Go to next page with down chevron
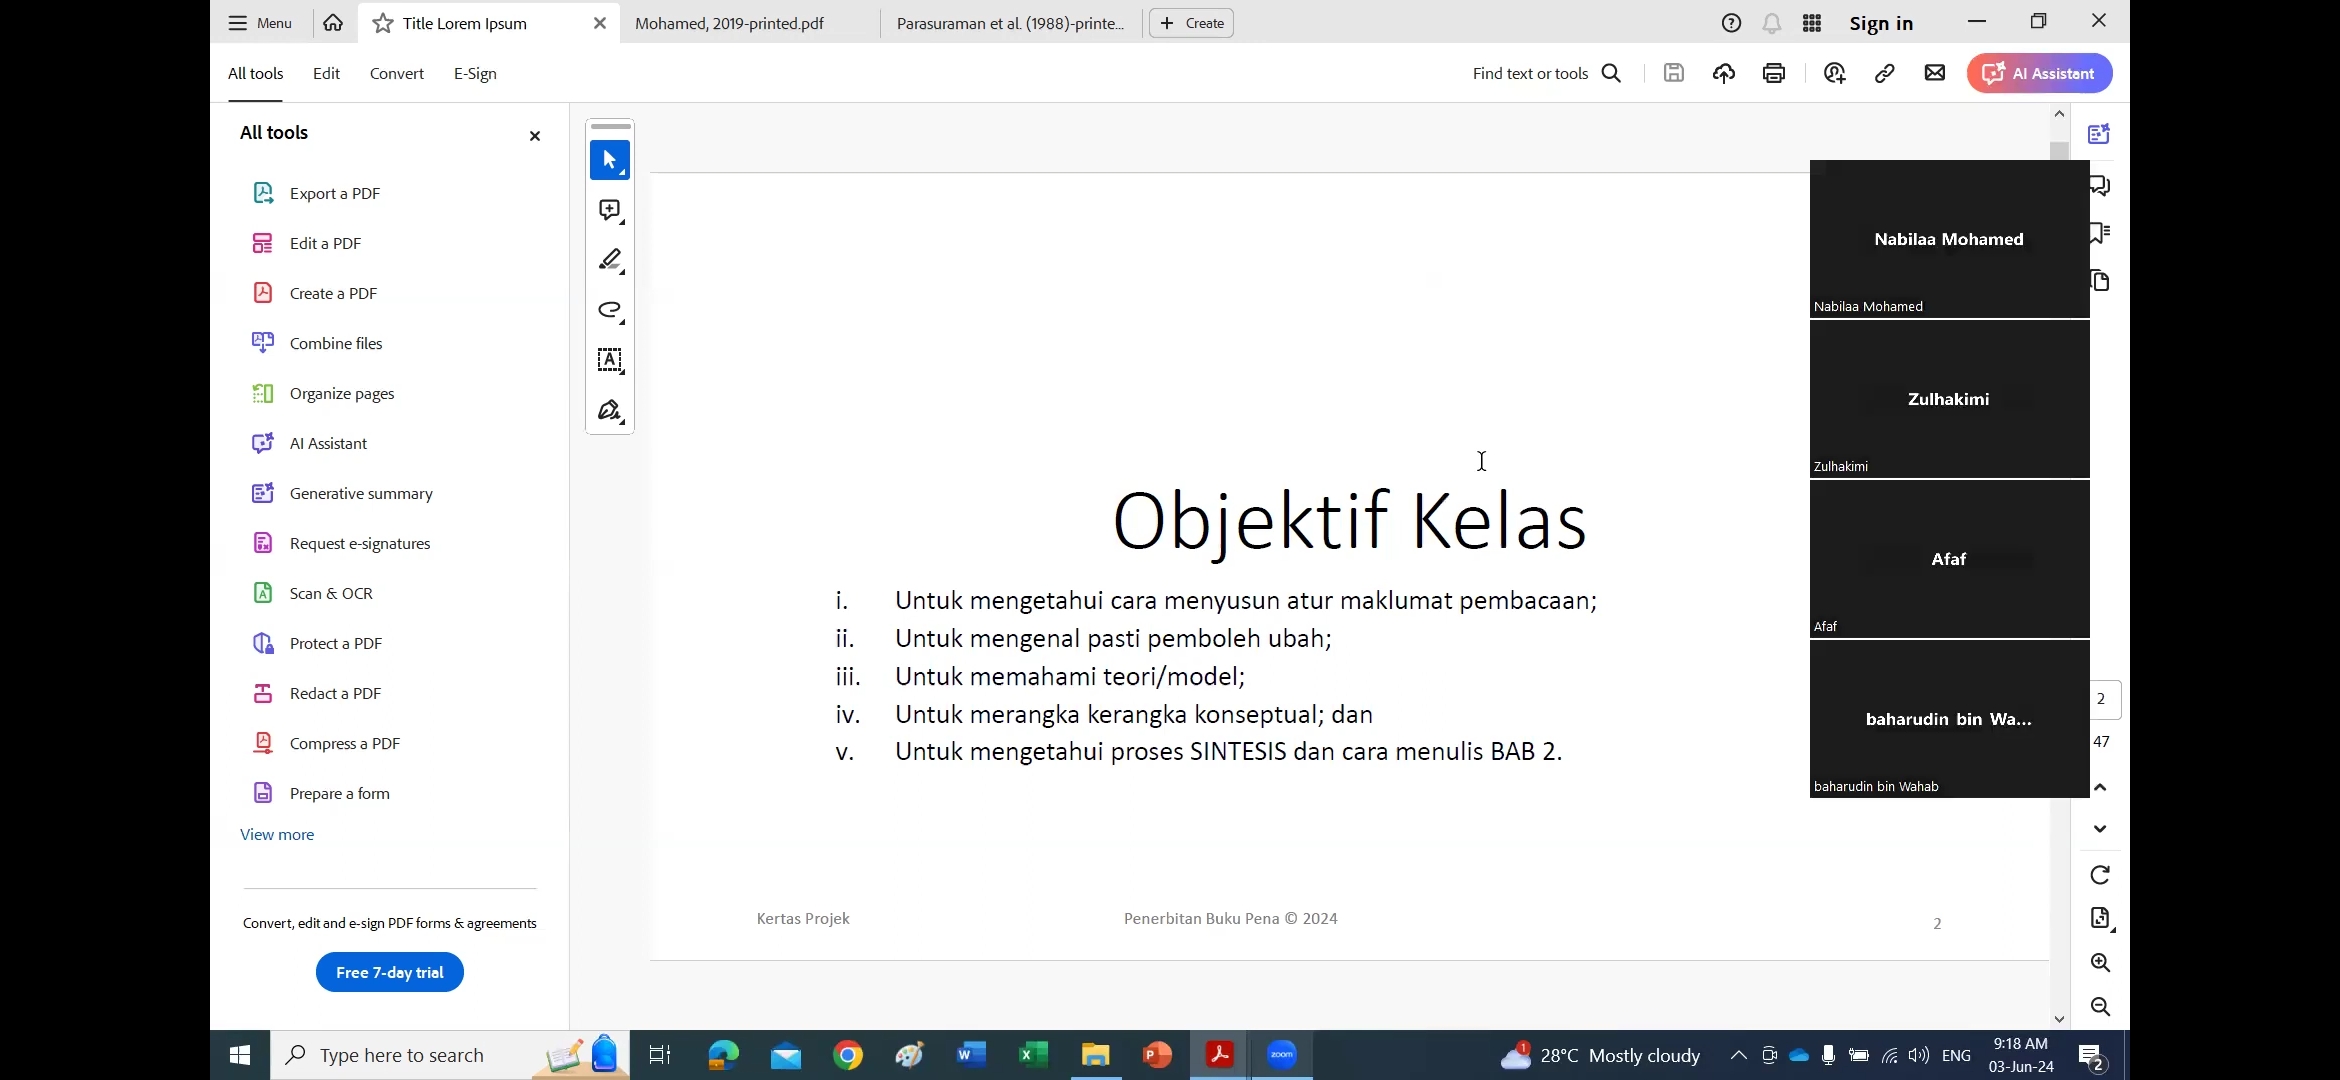 tap(2100, 829)
